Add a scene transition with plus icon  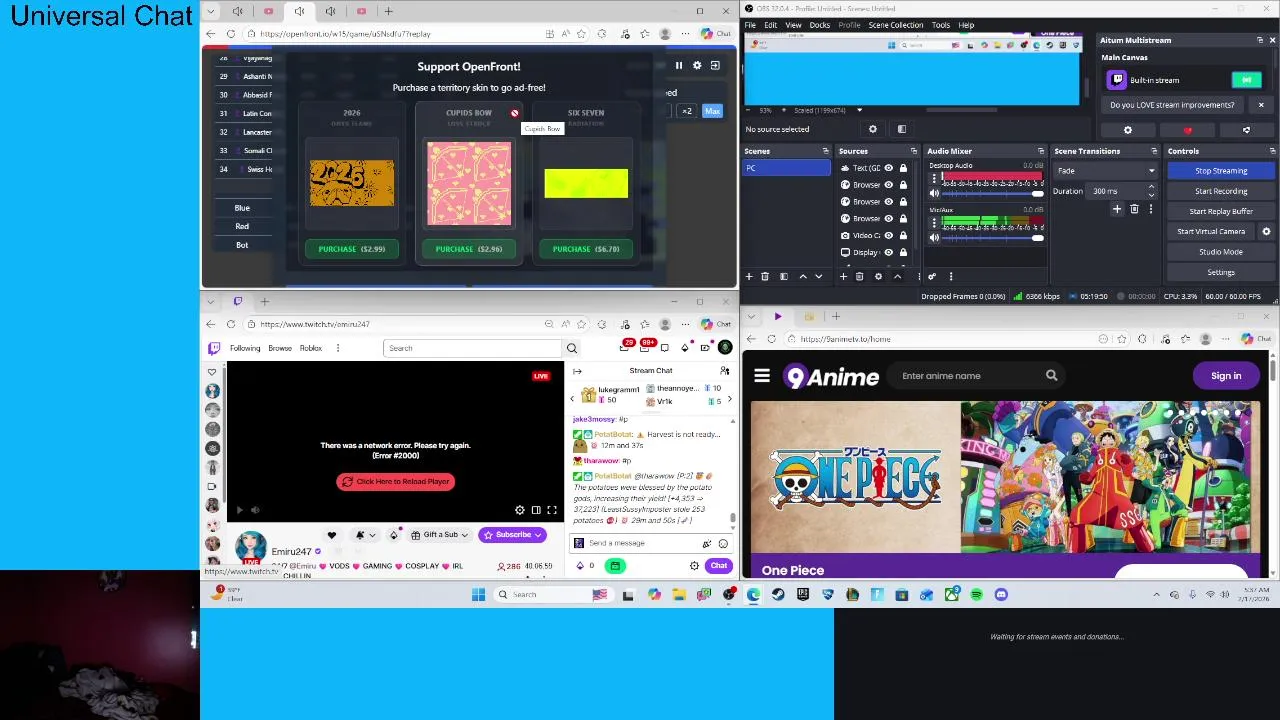click(1117, 209)
